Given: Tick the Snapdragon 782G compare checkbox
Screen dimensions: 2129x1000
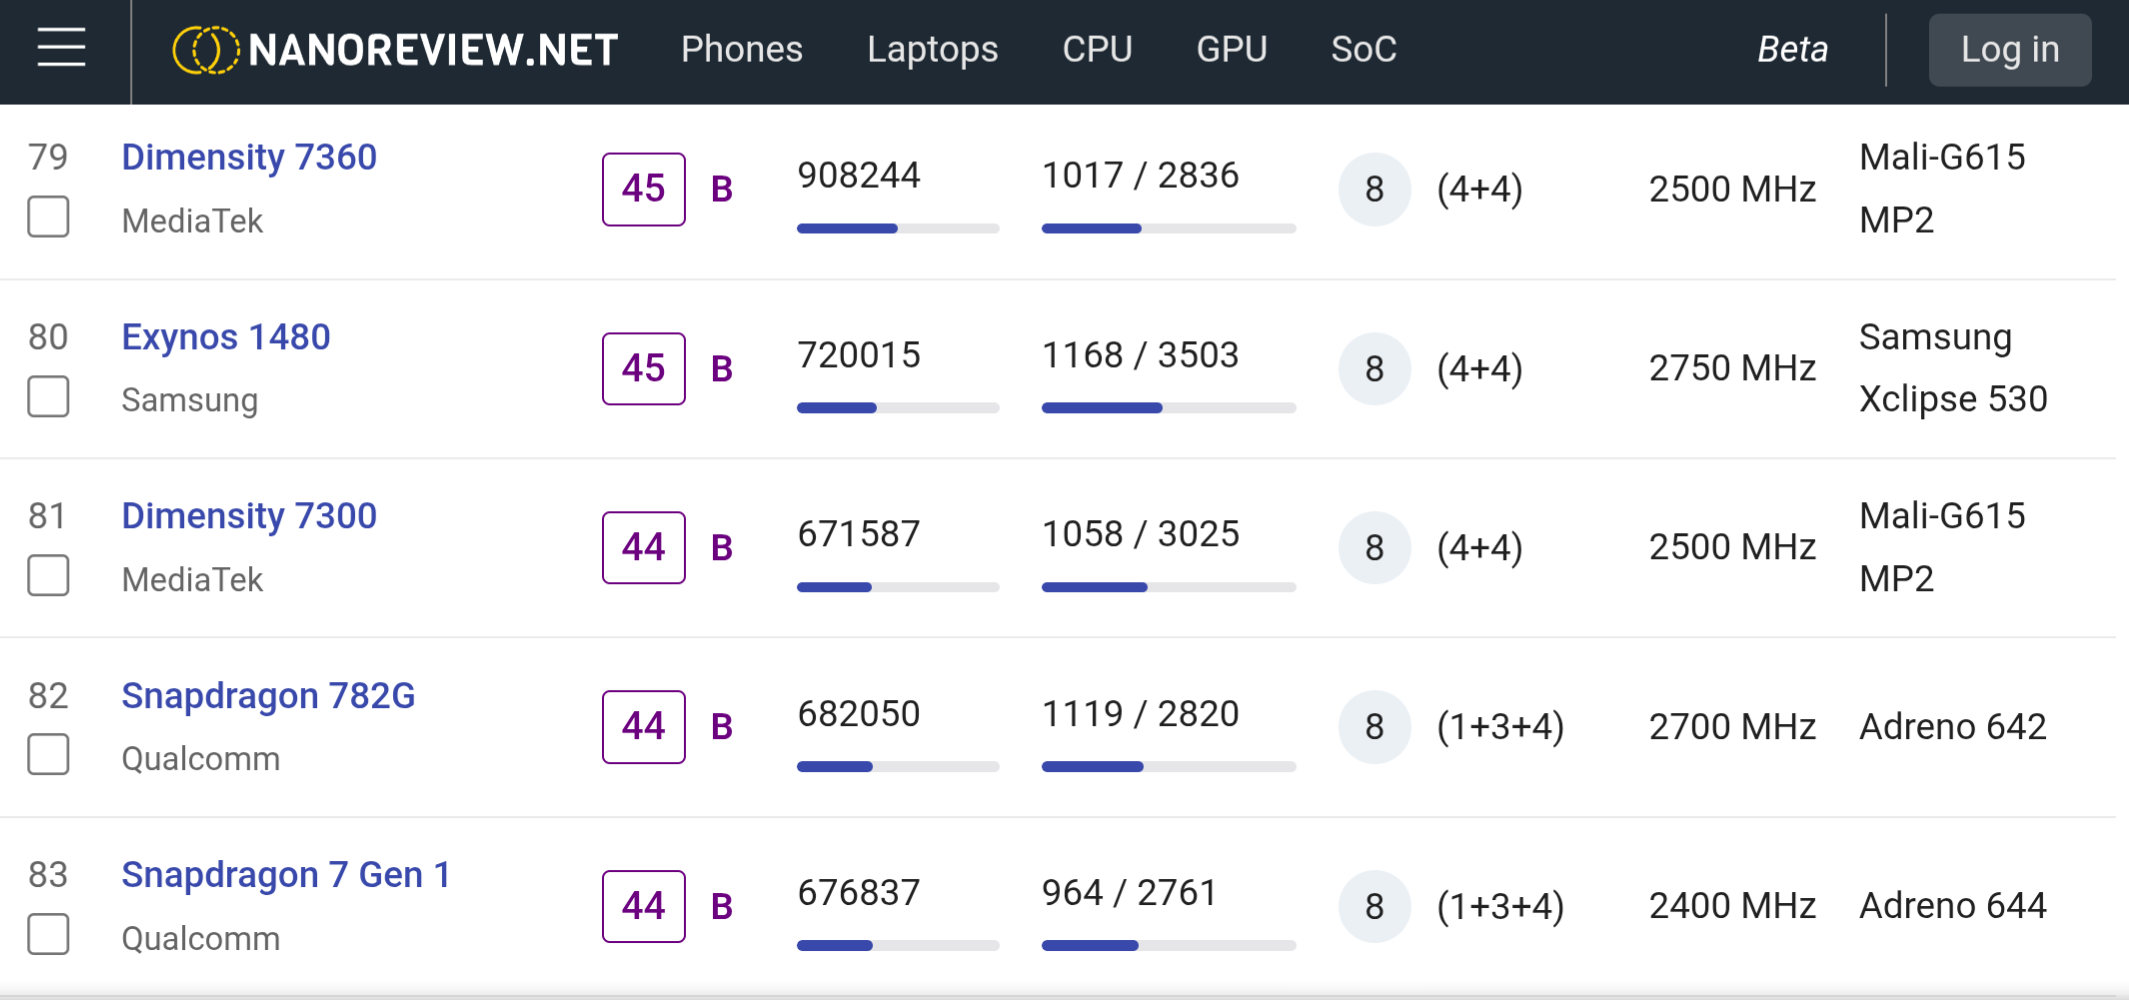Looking at the screenshot, I should click(x=48, y=754).
